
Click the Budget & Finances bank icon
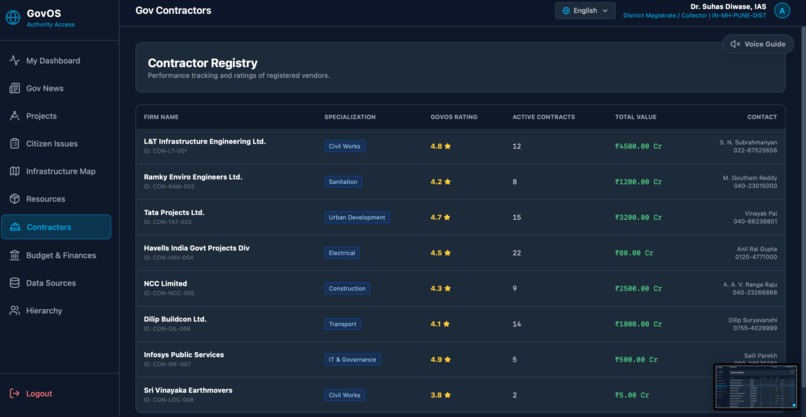[x=15, y=255]
